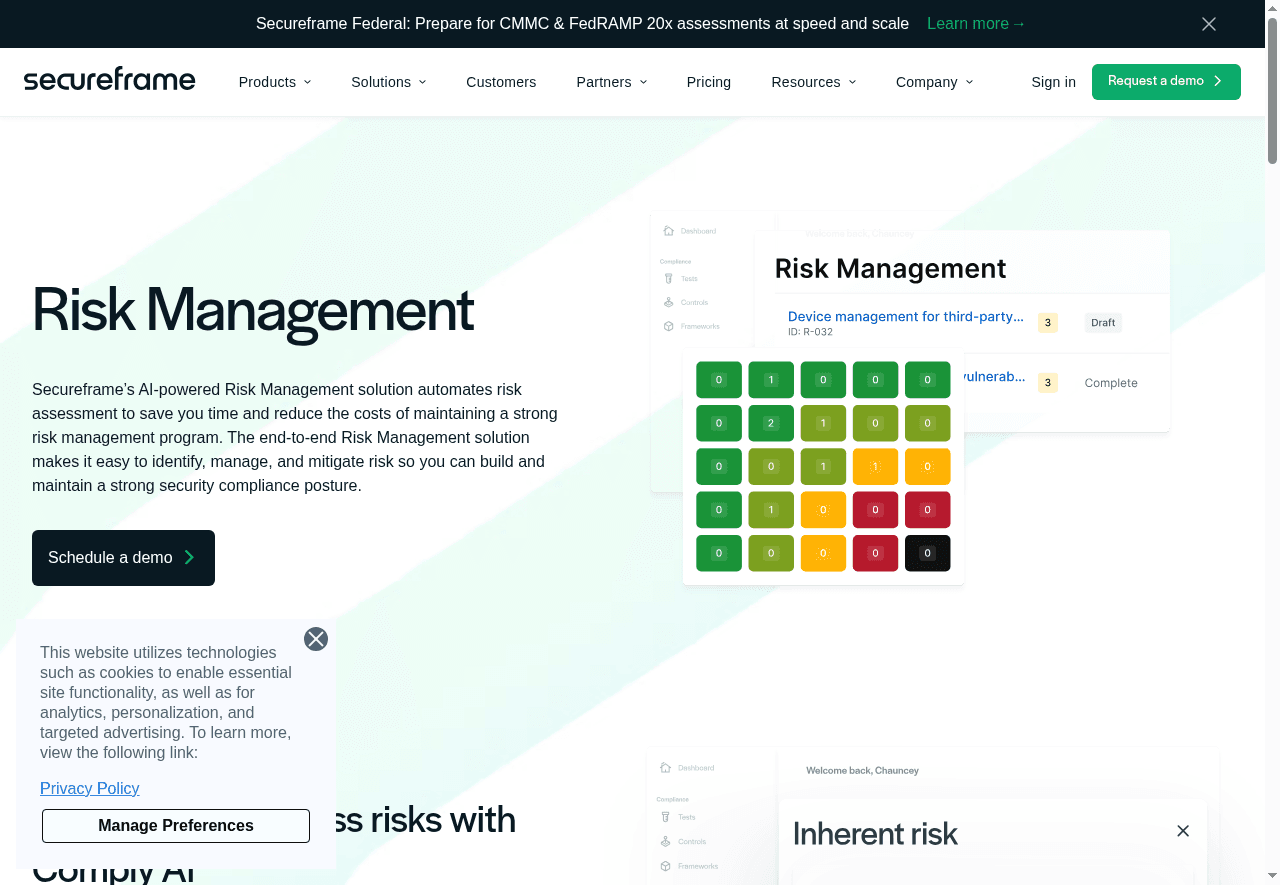Open Frameworks using the cube icon
This screenshot has width=1280, height=885.
(668, 325)
